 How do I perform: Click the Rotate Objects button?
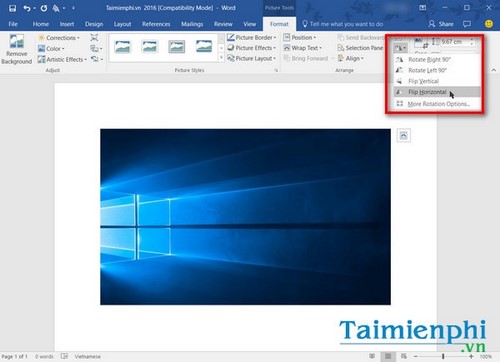[x=400, y=48]
